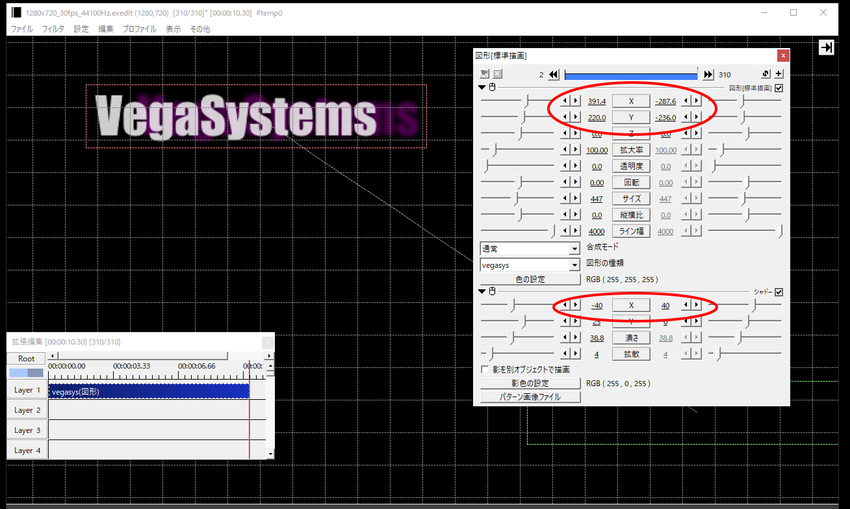
Task: Click the 拡大率 button
Action: [x=631, y=150]
